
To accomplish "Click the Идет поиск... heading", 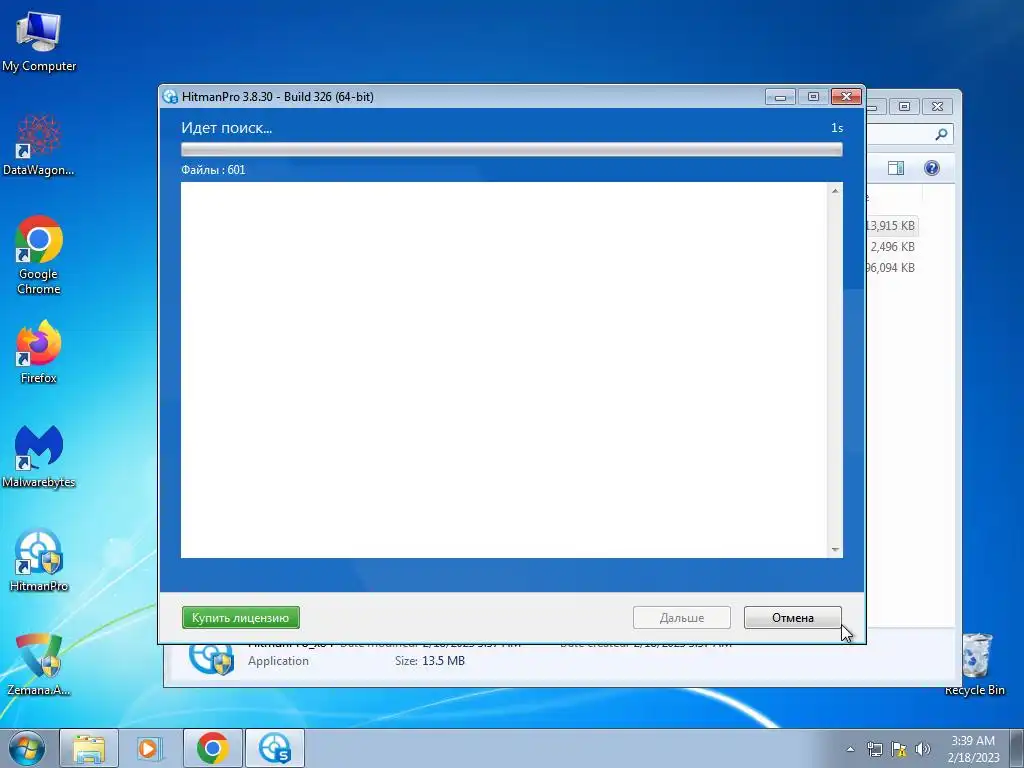I will pyautogui.click(x=227, y=128).
